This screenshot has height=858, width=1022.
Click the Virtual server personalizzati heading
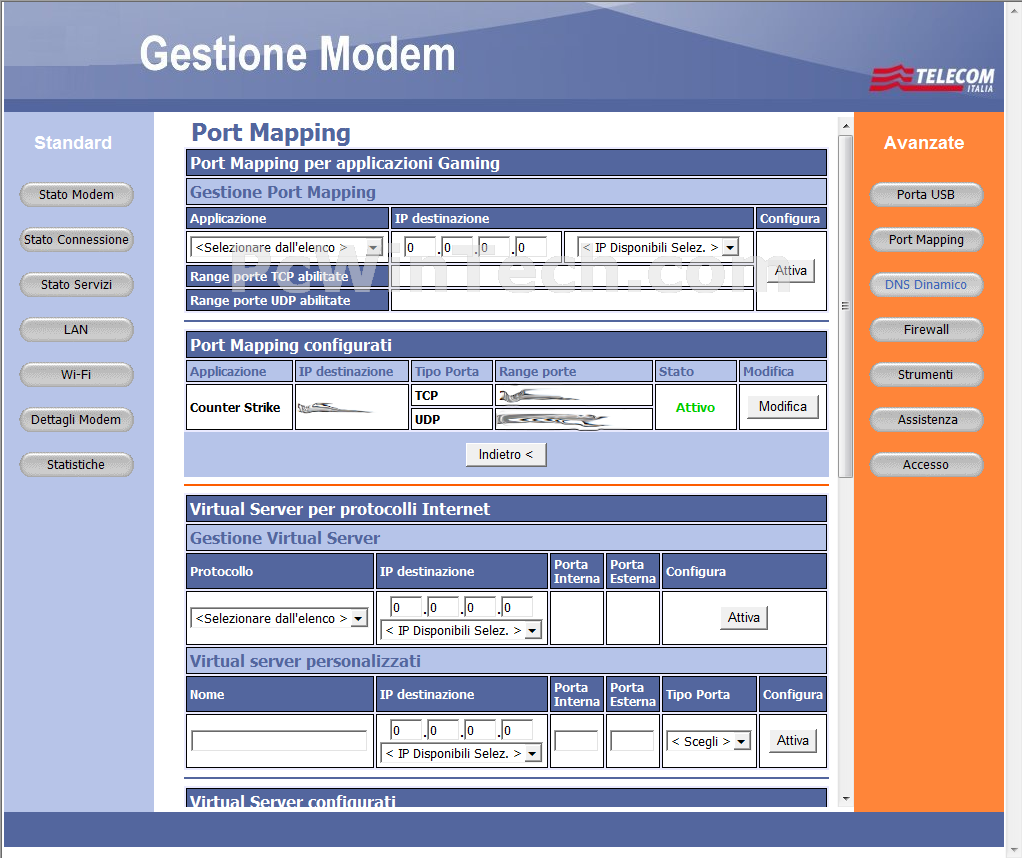(506, 661)
